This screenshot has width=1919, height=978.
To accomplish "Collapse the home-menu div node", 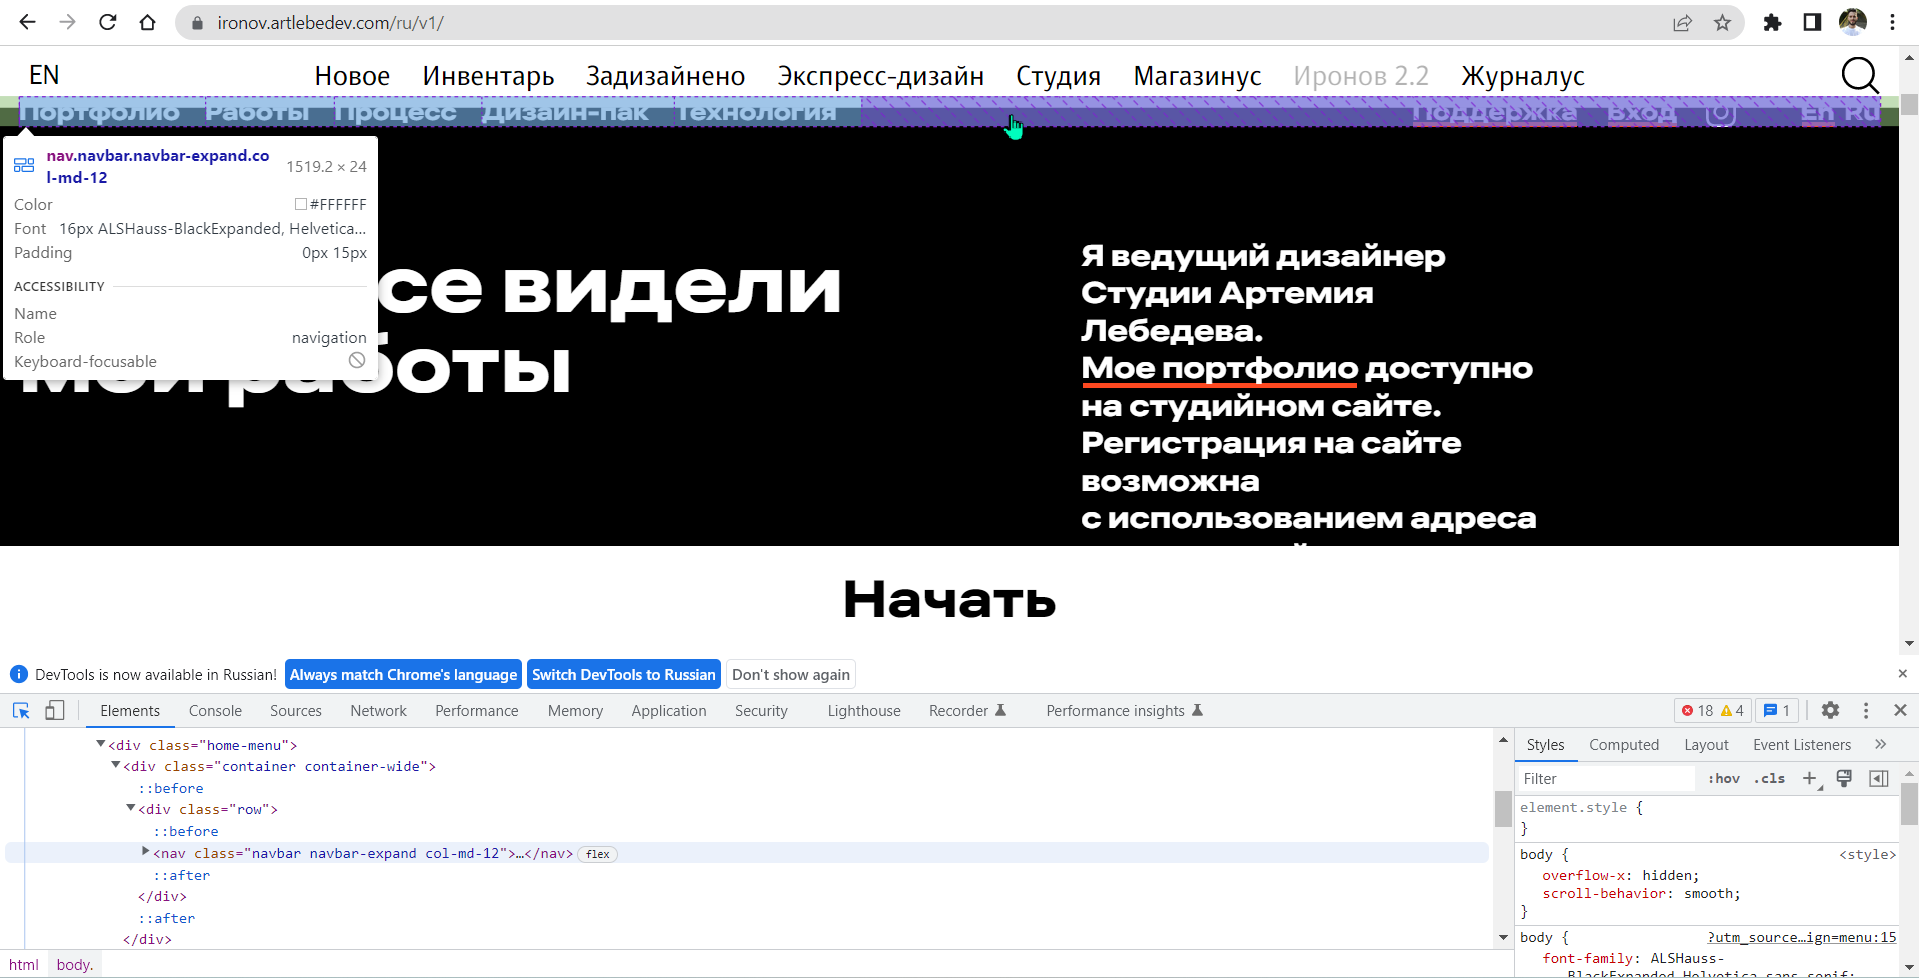I will pyautogui.click(x=101, y=744).
